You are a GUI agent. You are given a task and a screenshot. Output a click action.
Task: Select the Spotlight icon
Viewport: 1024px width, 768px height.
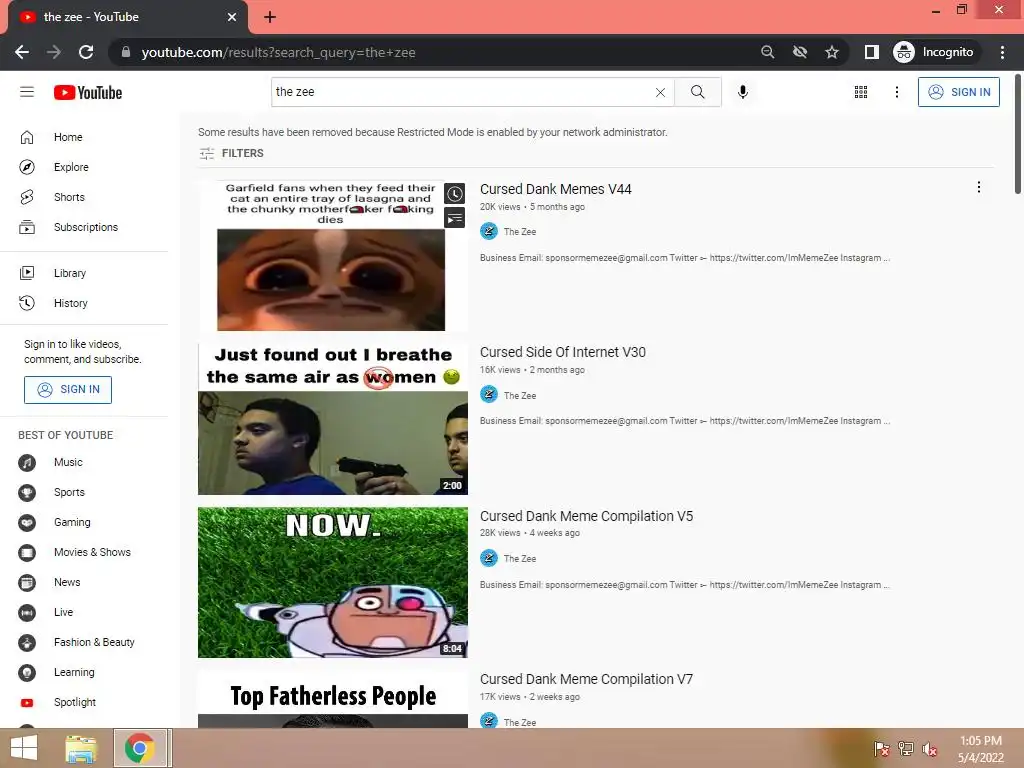[x=27, y=703]
